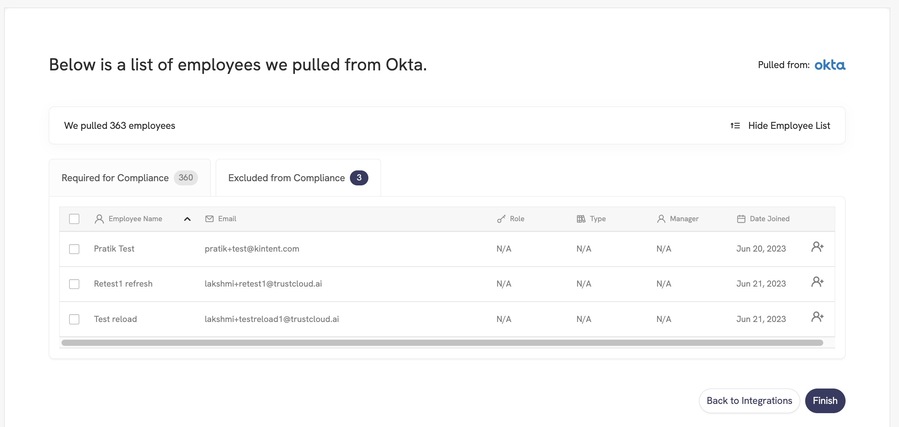Collapse list with Hide Employee List
Screen dimensions: 899x427
point(780,126)
